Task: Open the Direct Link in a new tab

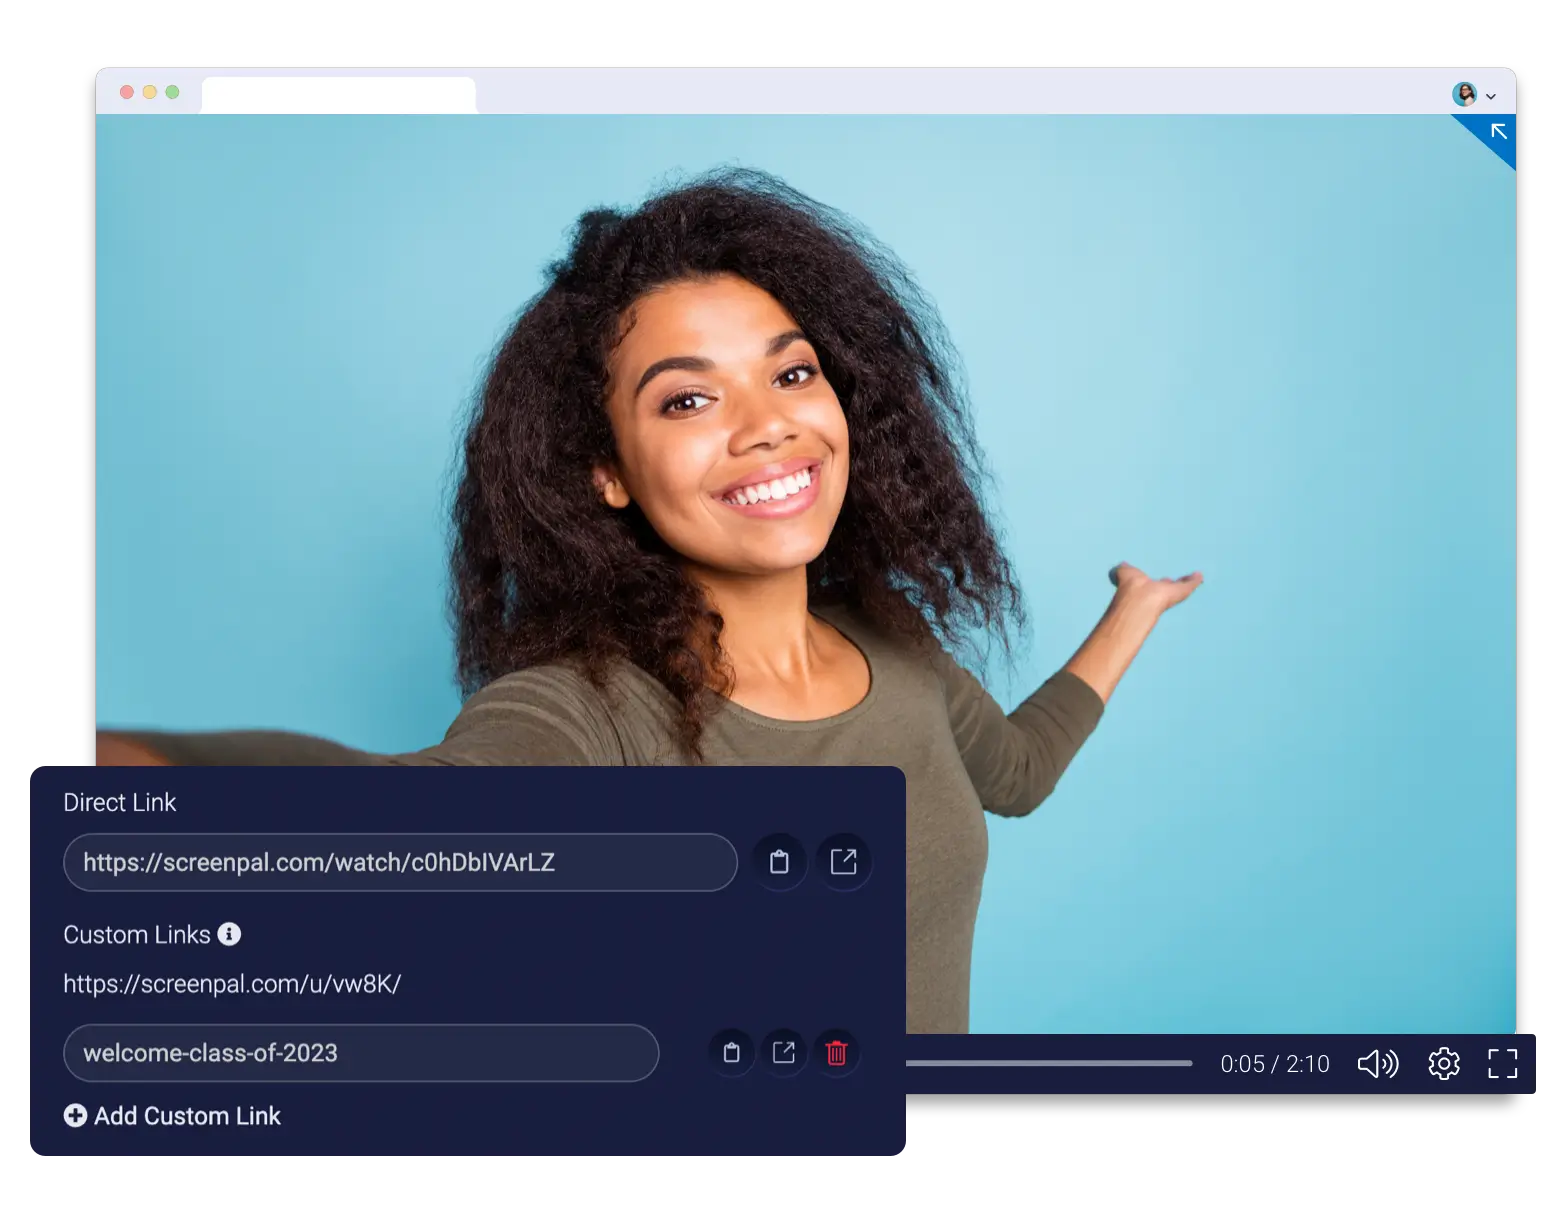Action: coord(843,862)
